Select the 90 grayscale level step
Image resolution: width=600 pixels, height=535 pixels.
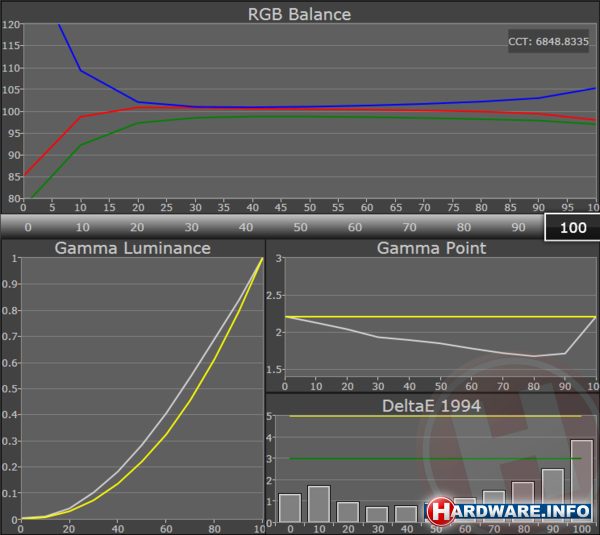tap(518, 227)
